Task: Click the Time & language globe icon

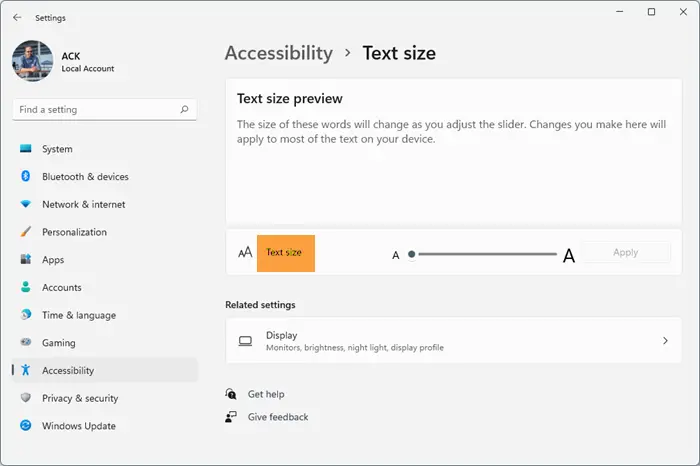Action: (x=26, y=315)
